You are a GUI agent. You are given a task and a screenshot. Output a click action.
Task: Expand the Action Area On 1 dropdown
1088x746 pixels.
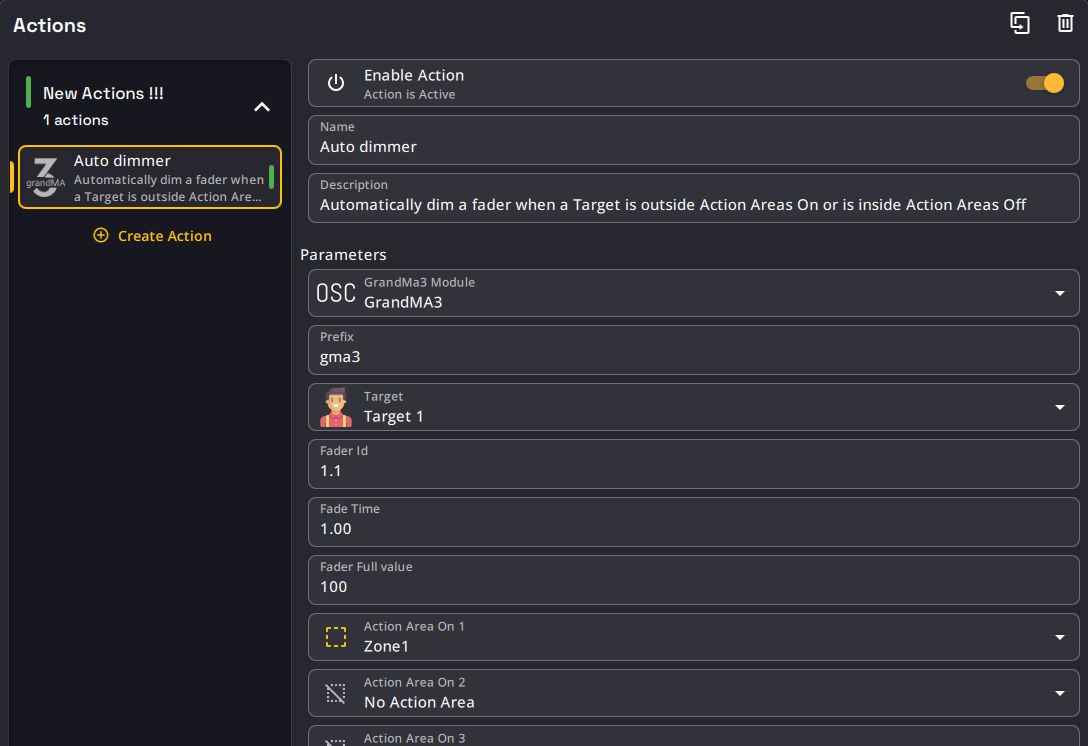click(x=1059, y=637)
